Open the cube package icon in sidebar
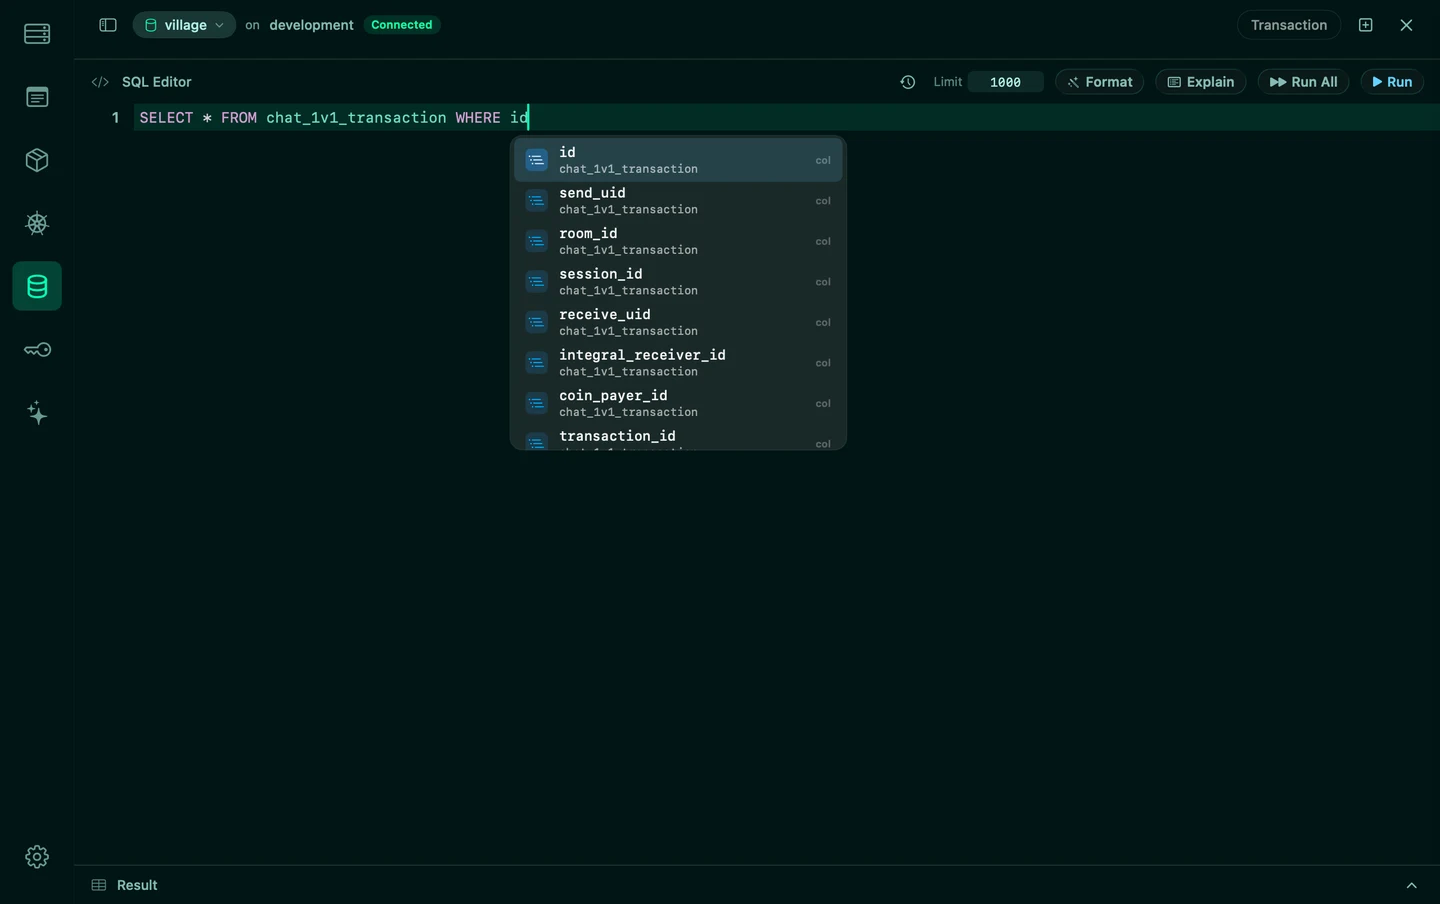The width and height of the screenshot is (1440, 904). click(x=37, y=160)
